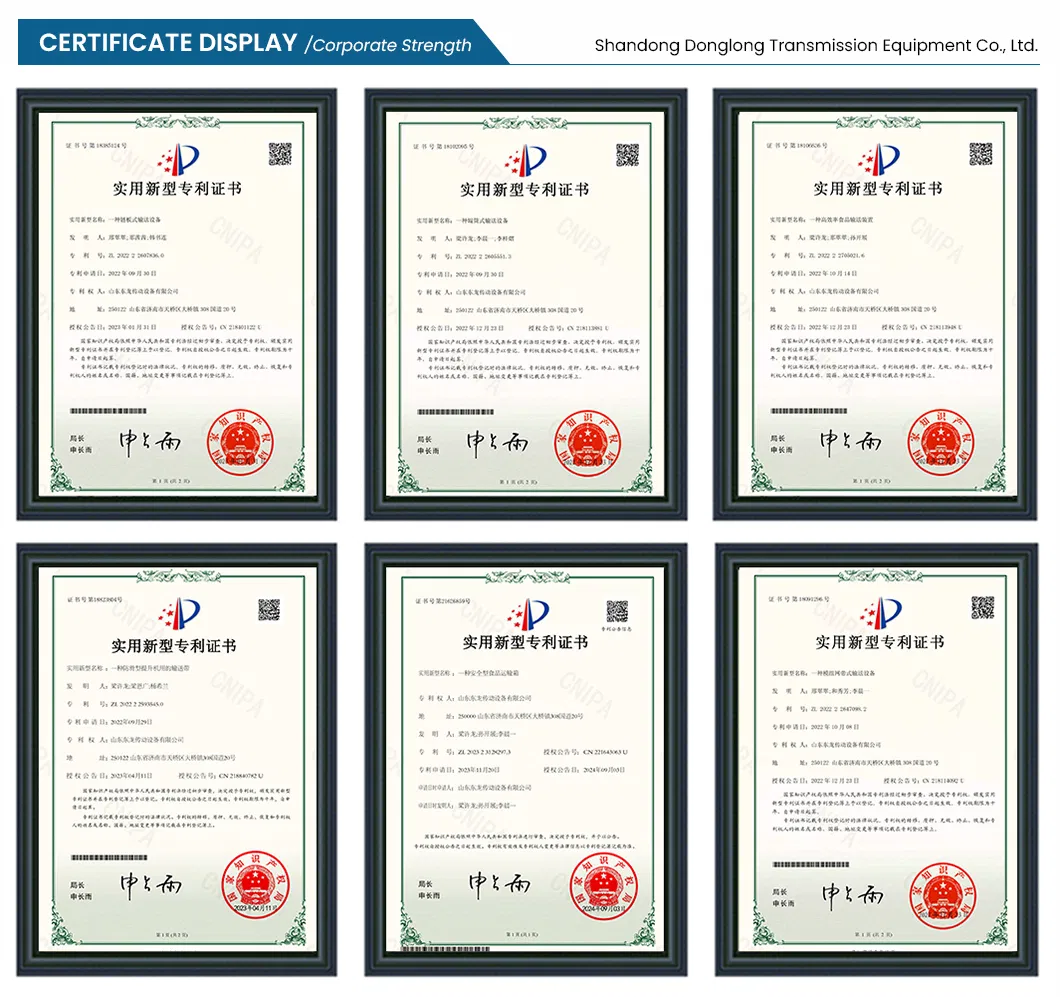Click the QR code on the bottom-middle certificate
This screenshot has width=1060, height=997.
pyautogui.click(x=617, y=610)
